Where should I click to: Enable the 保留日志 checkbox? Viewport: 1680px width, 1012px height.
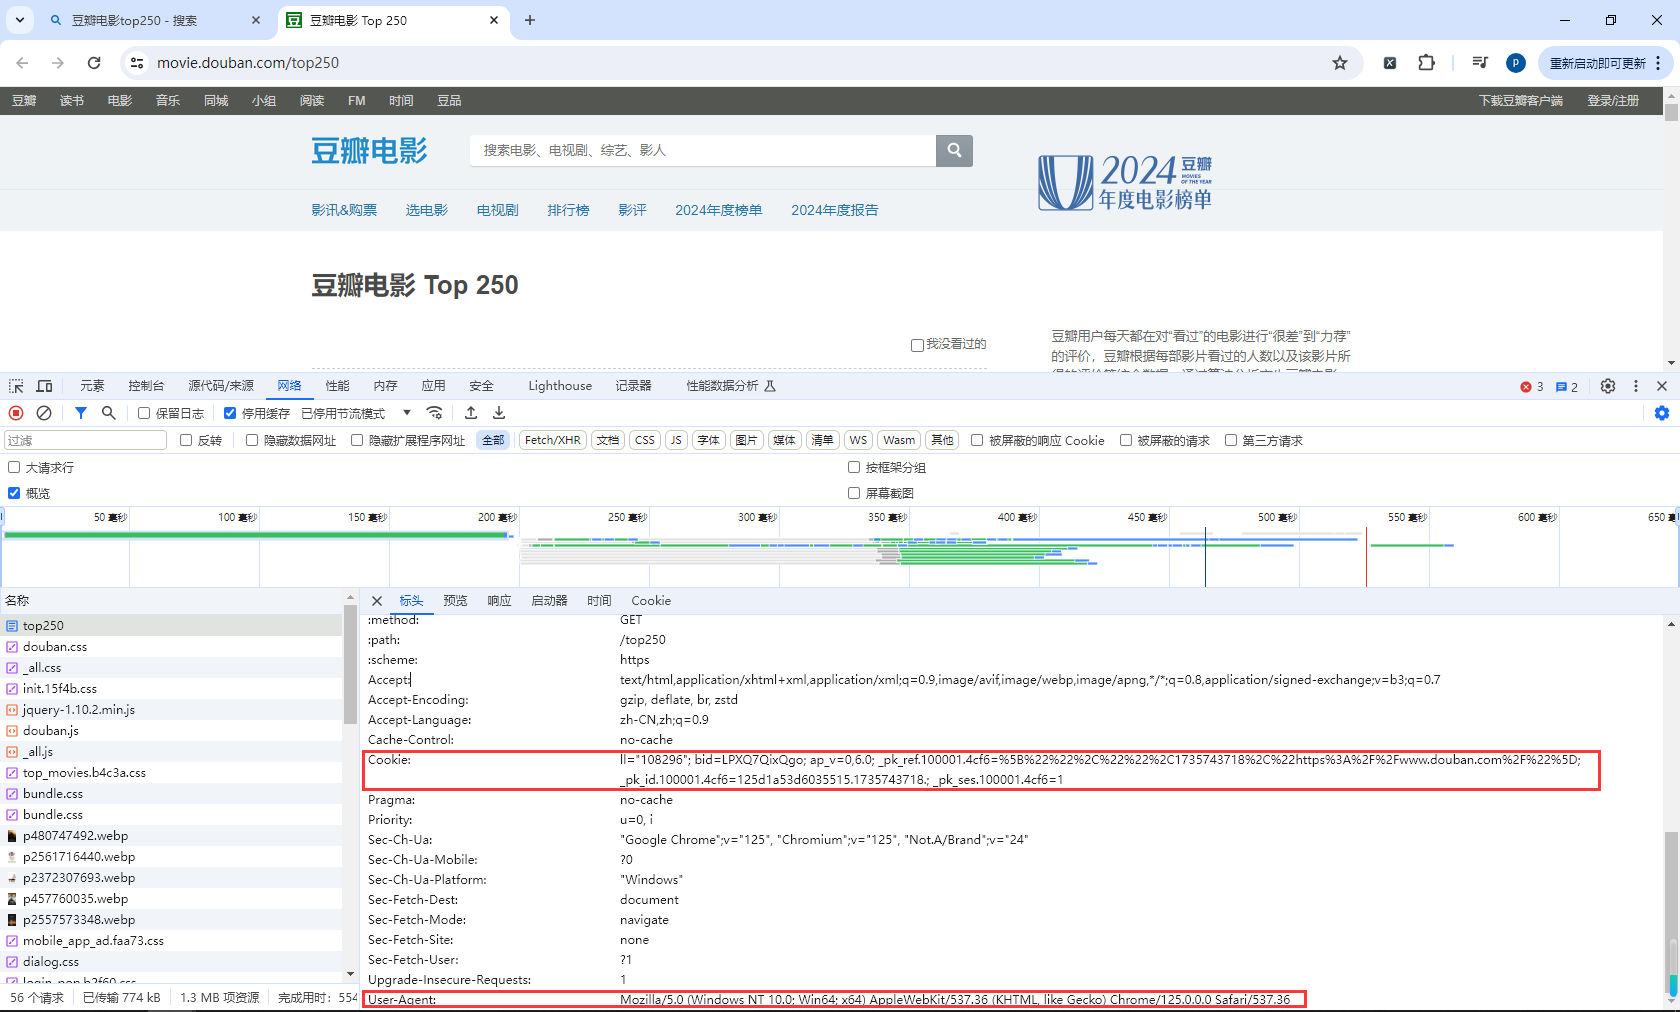pos(144,413)
